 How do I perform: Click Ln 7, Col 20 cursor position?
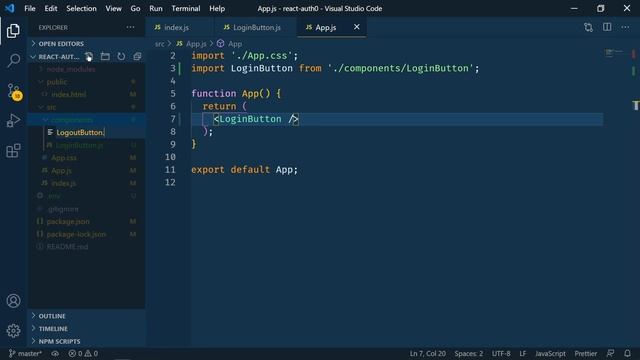pyautogui.click(x=427, y=353)
